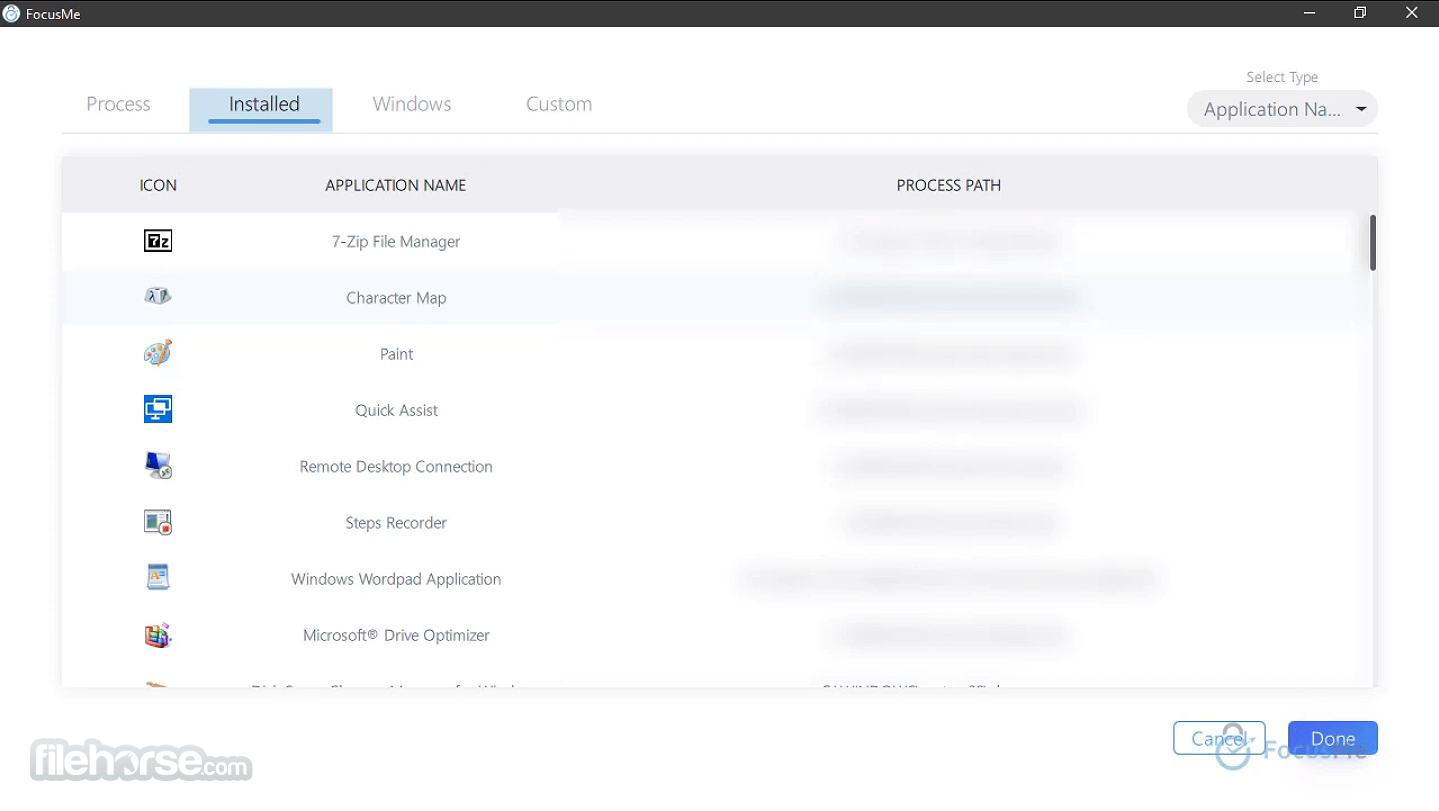Select the Remote Desktop Connection name
Image resolution: width=1439 pixels, height=811 pixels.
396,466
